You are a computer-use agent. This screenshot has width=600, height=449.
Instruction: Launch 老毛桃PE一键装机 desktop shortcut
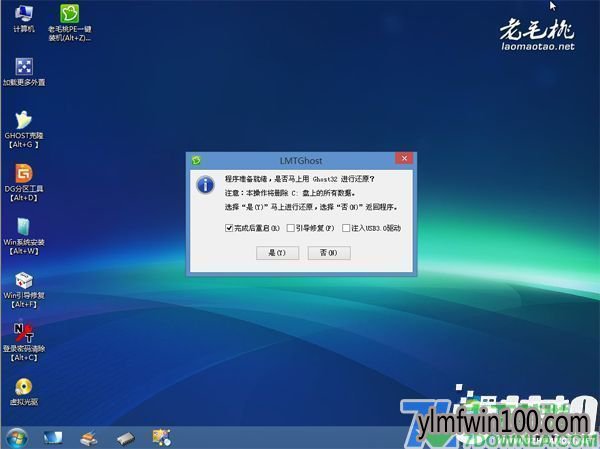tap(70, 22)
